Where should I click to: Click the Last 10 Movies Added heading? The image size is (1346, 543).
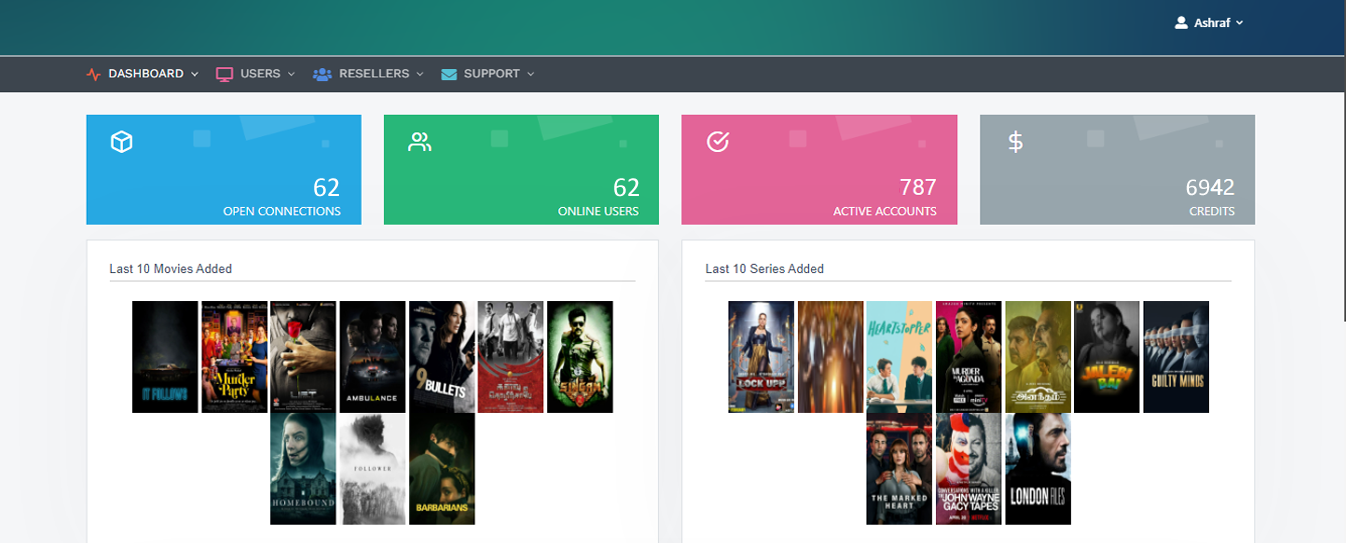point(171,269)
